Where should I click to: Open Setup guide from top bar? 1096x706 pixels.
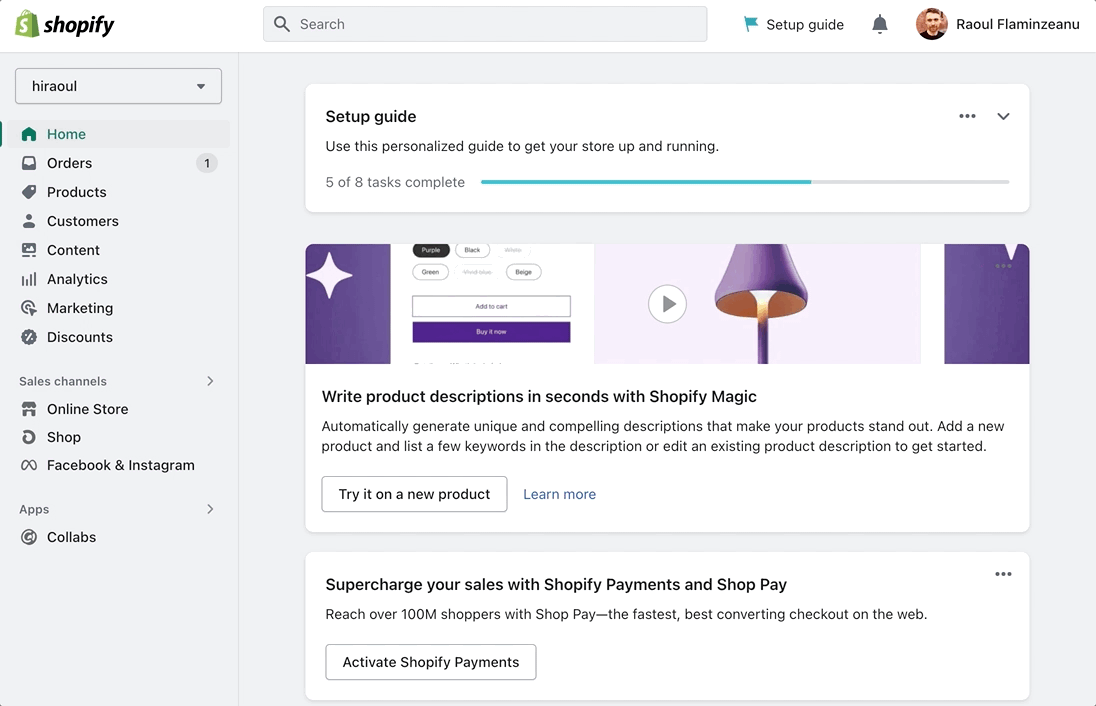point(793,24)
